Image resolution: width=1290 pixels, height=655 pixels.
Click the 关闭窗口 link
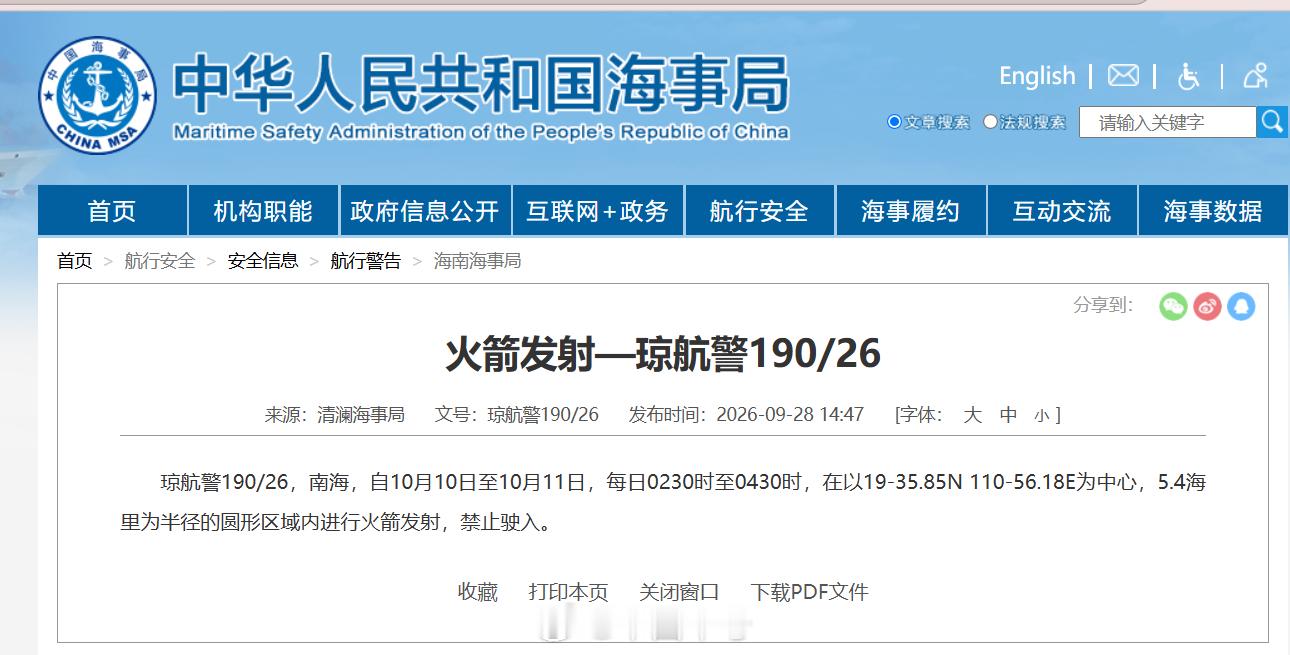pyautogui.click(x=679, y=592)
